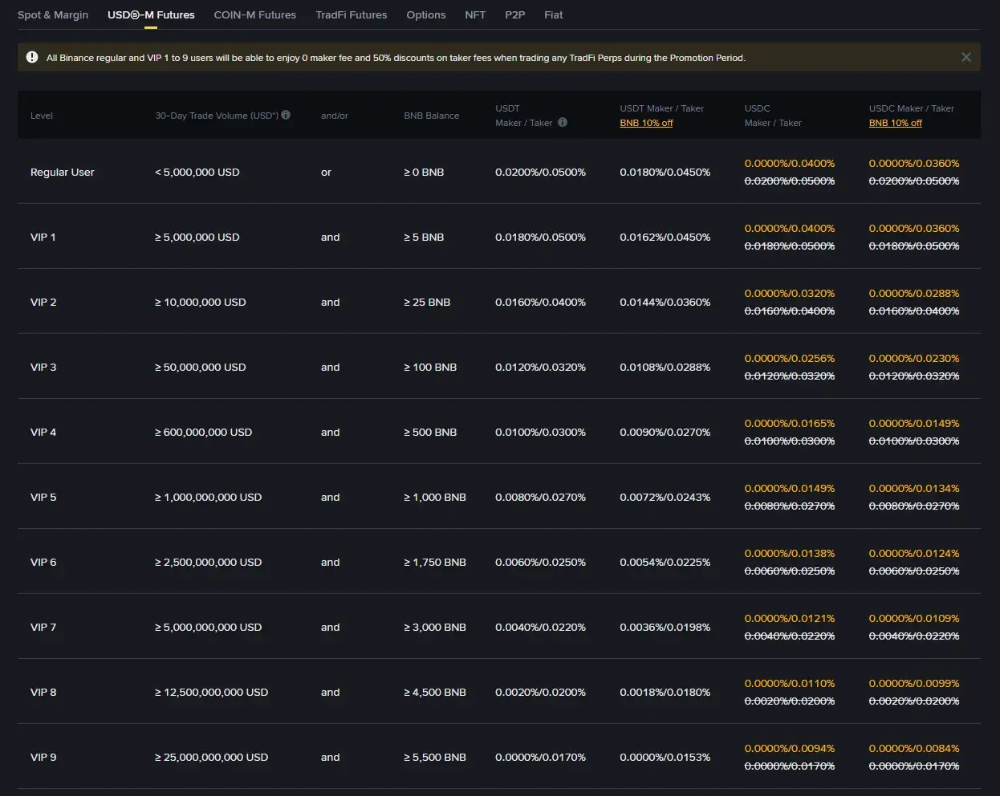Click USDT fee 0.0080%/0.0270%
Image resolution: width=1000 pixels, height=796 pixels.
540,498
